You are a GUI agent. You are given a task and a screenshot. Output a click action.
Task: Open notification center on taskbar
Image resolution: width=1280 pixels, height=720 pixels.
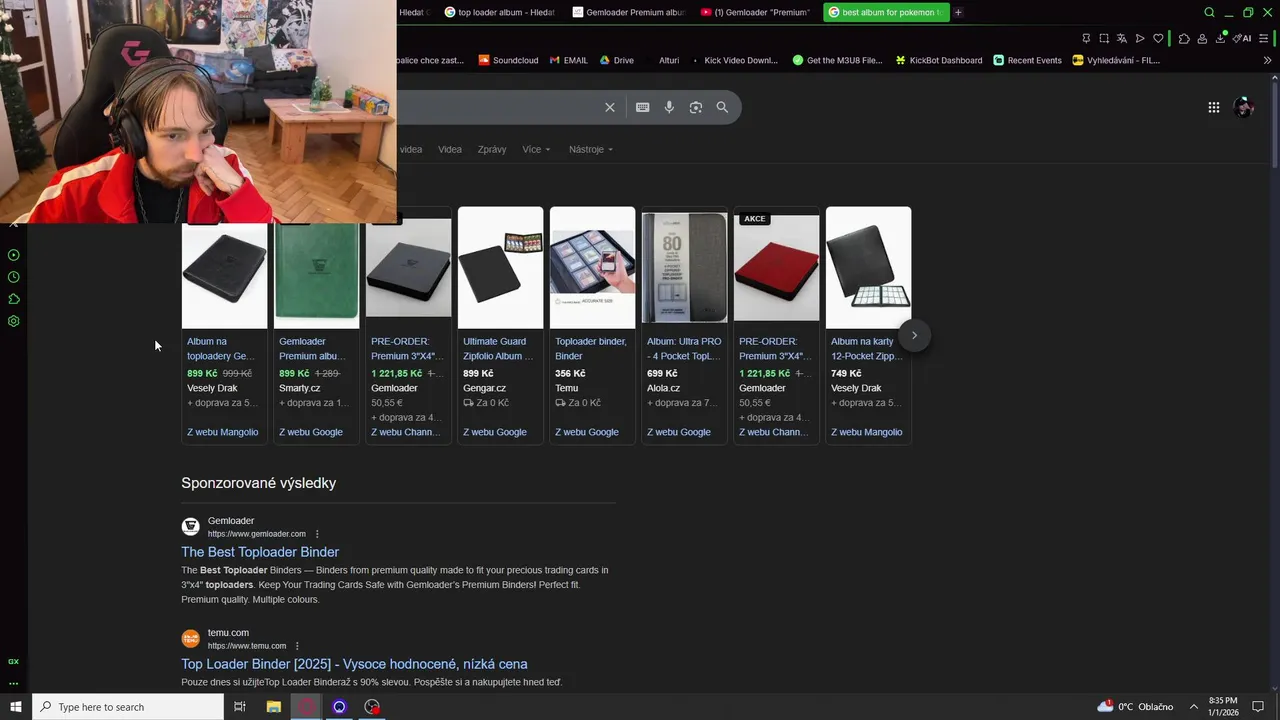click(x=1259, y=707)
